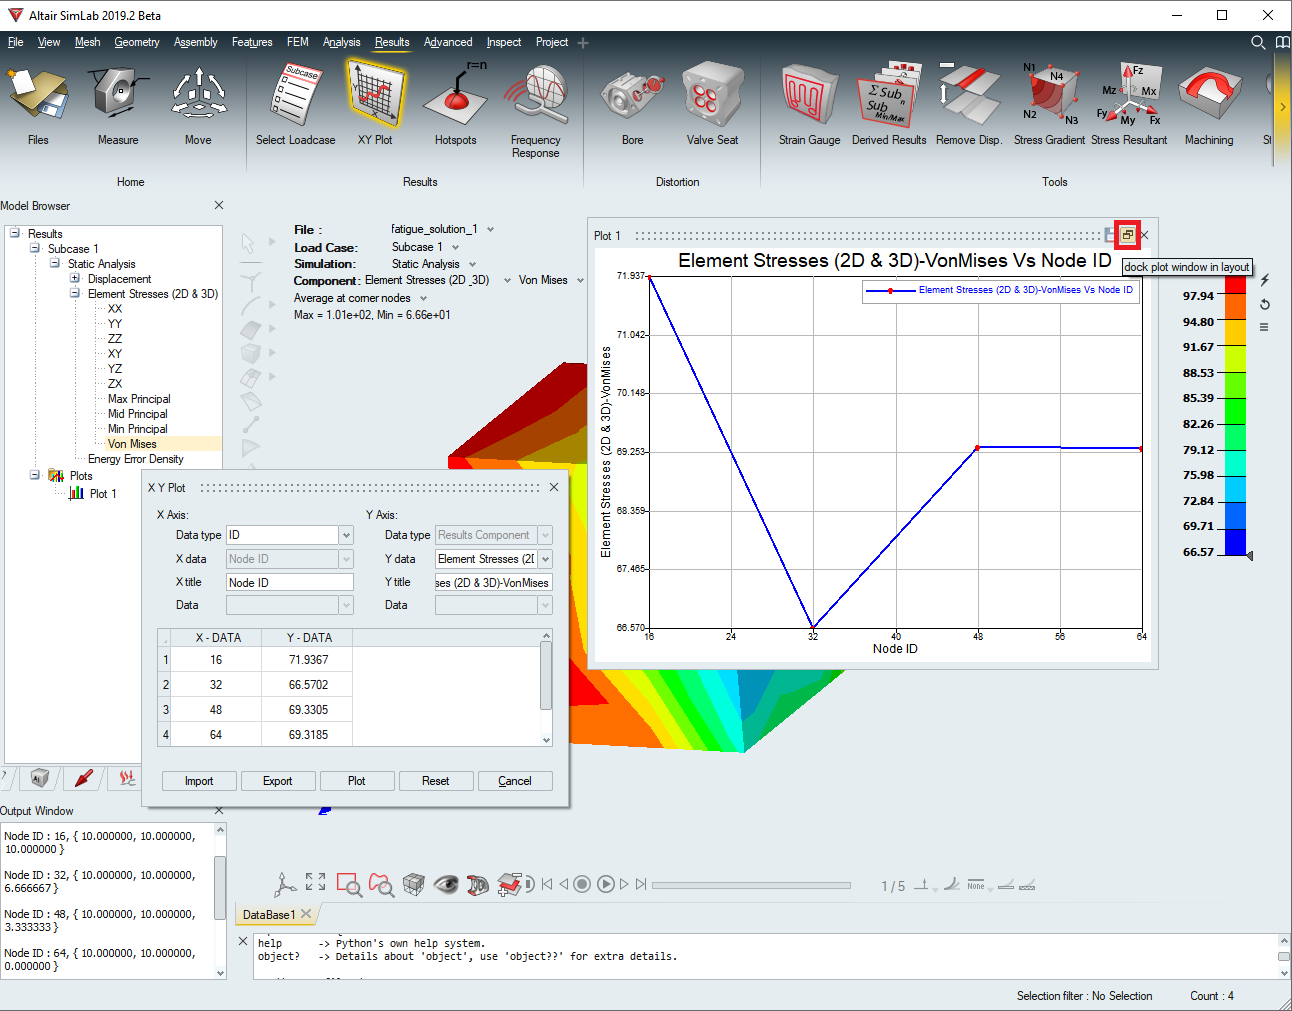Open the XY Plot tool
The image size is (1292, 1011).
tap(375, 103)
